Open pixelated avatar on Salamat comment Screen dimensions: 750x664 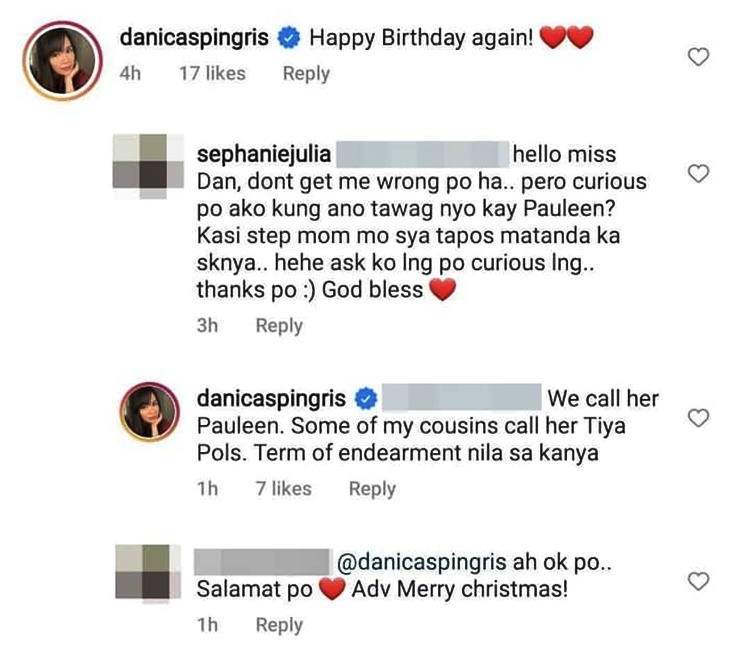pos(149,572)
